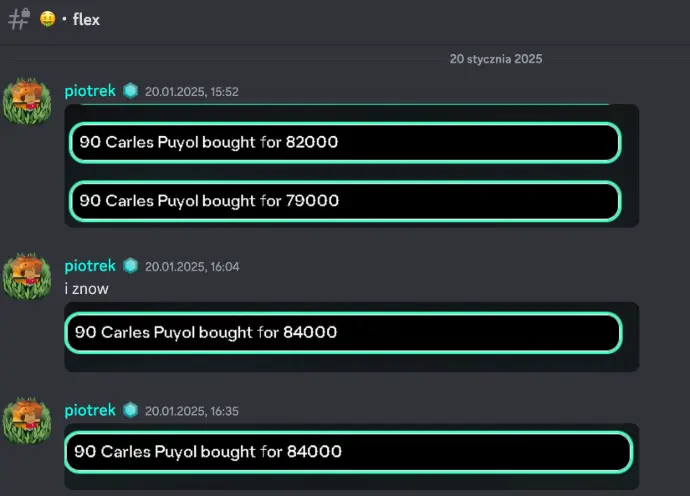Image resolution: width=690 pixels, height=496 pixels.
Task: Open the flex channel title
Action: click(x=86, y=19)
